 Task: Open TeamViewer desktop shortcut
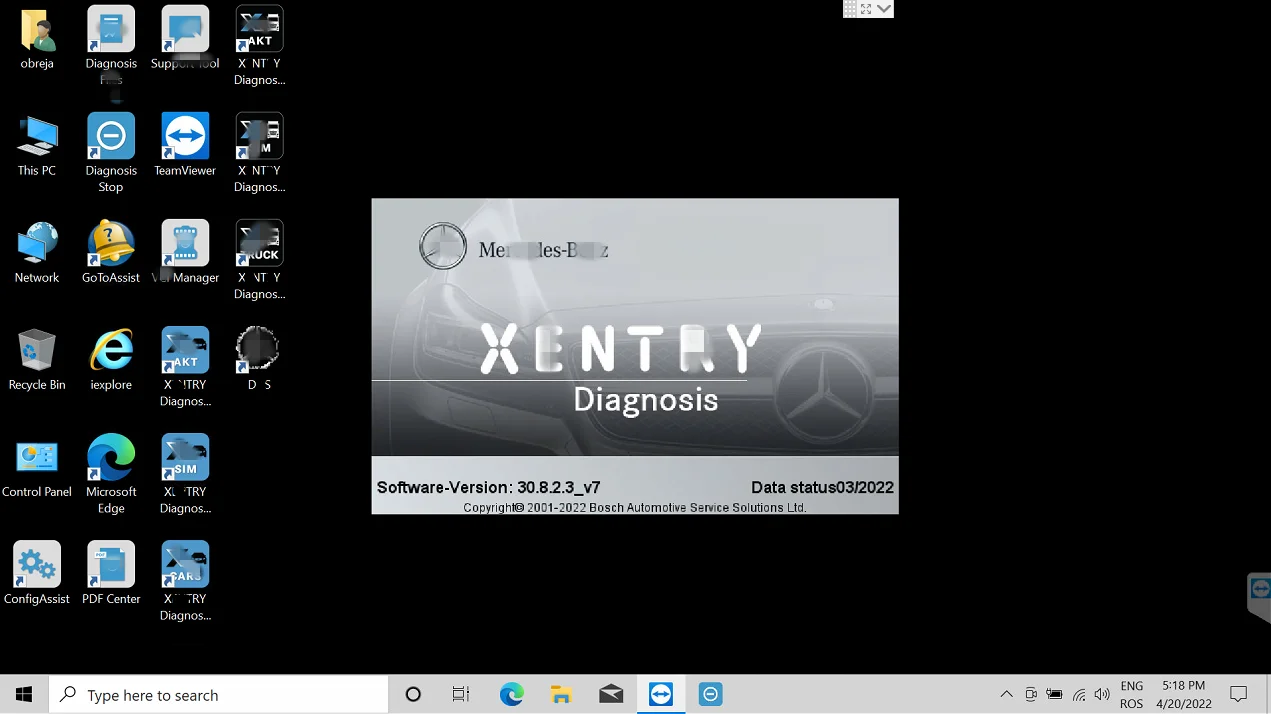(x=185, y=138)
